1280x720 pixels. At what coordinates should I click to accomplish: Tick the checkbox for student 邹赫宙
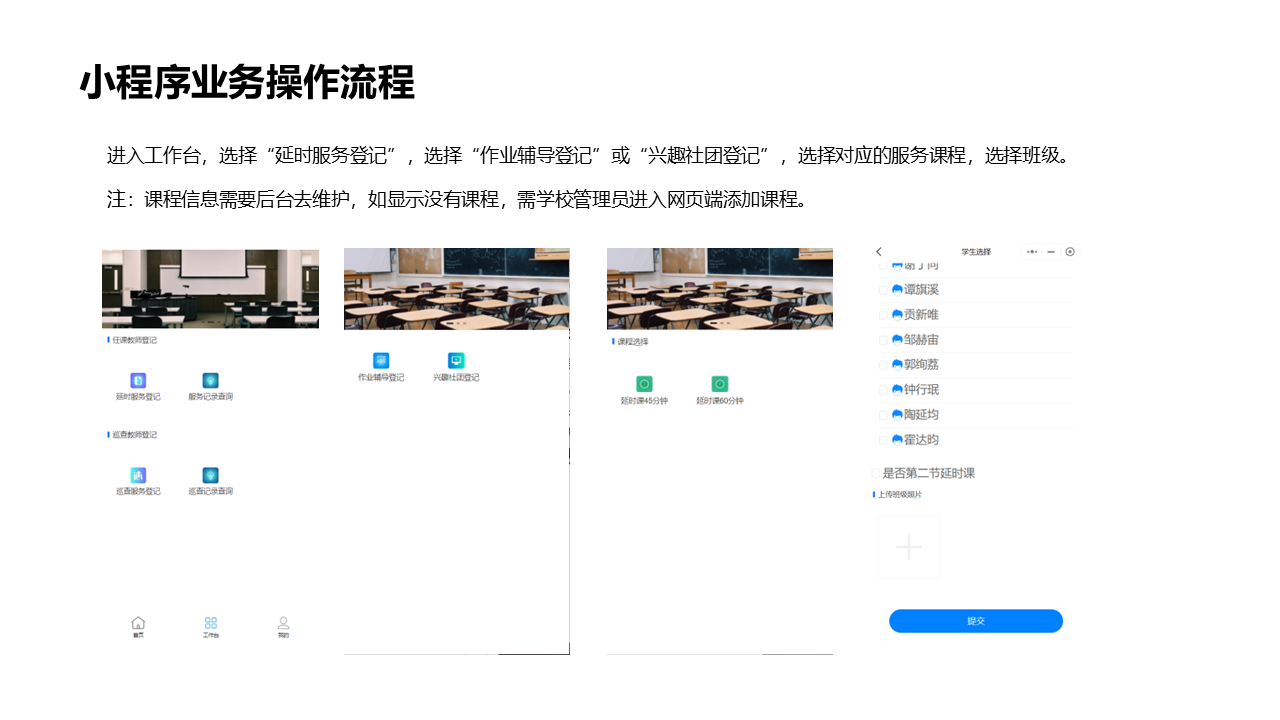[x=884, y=340]
